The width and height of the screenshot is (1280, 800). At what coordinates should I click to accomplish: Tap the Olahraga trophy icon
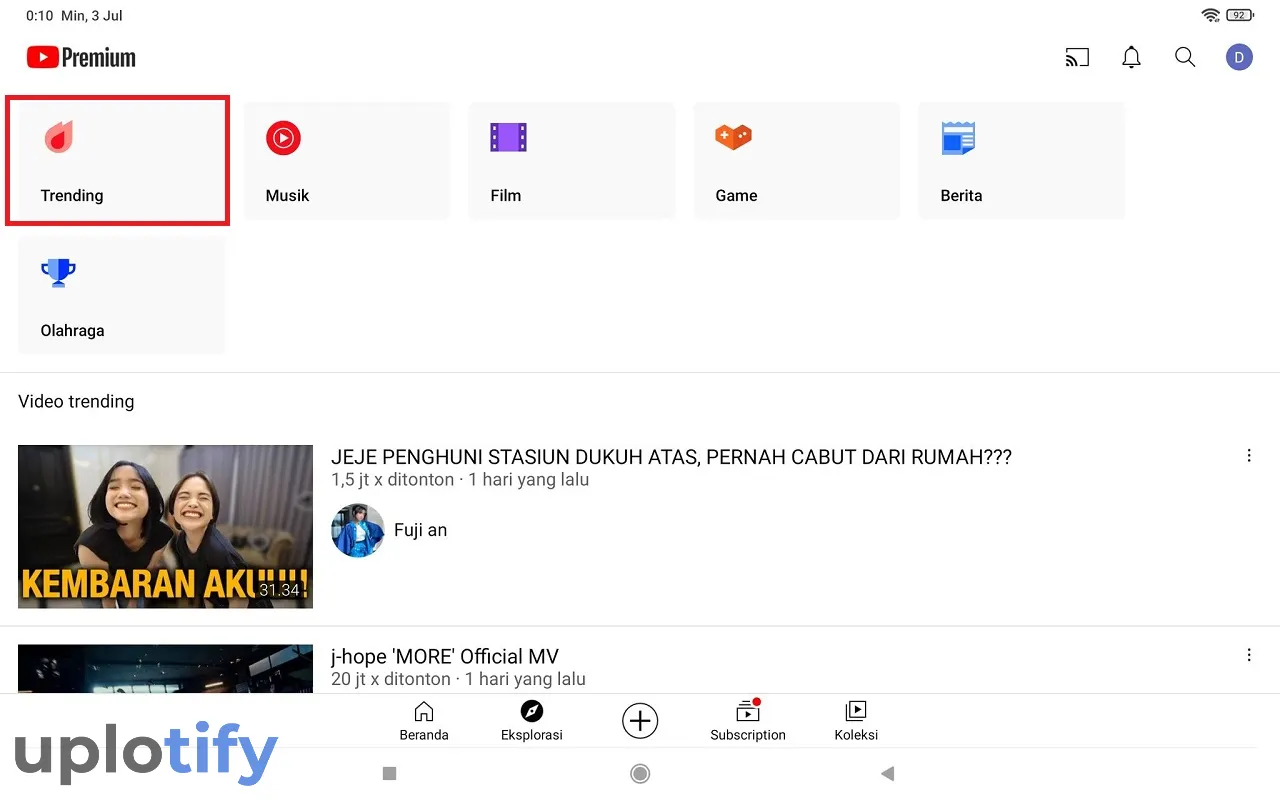point(58,272)
